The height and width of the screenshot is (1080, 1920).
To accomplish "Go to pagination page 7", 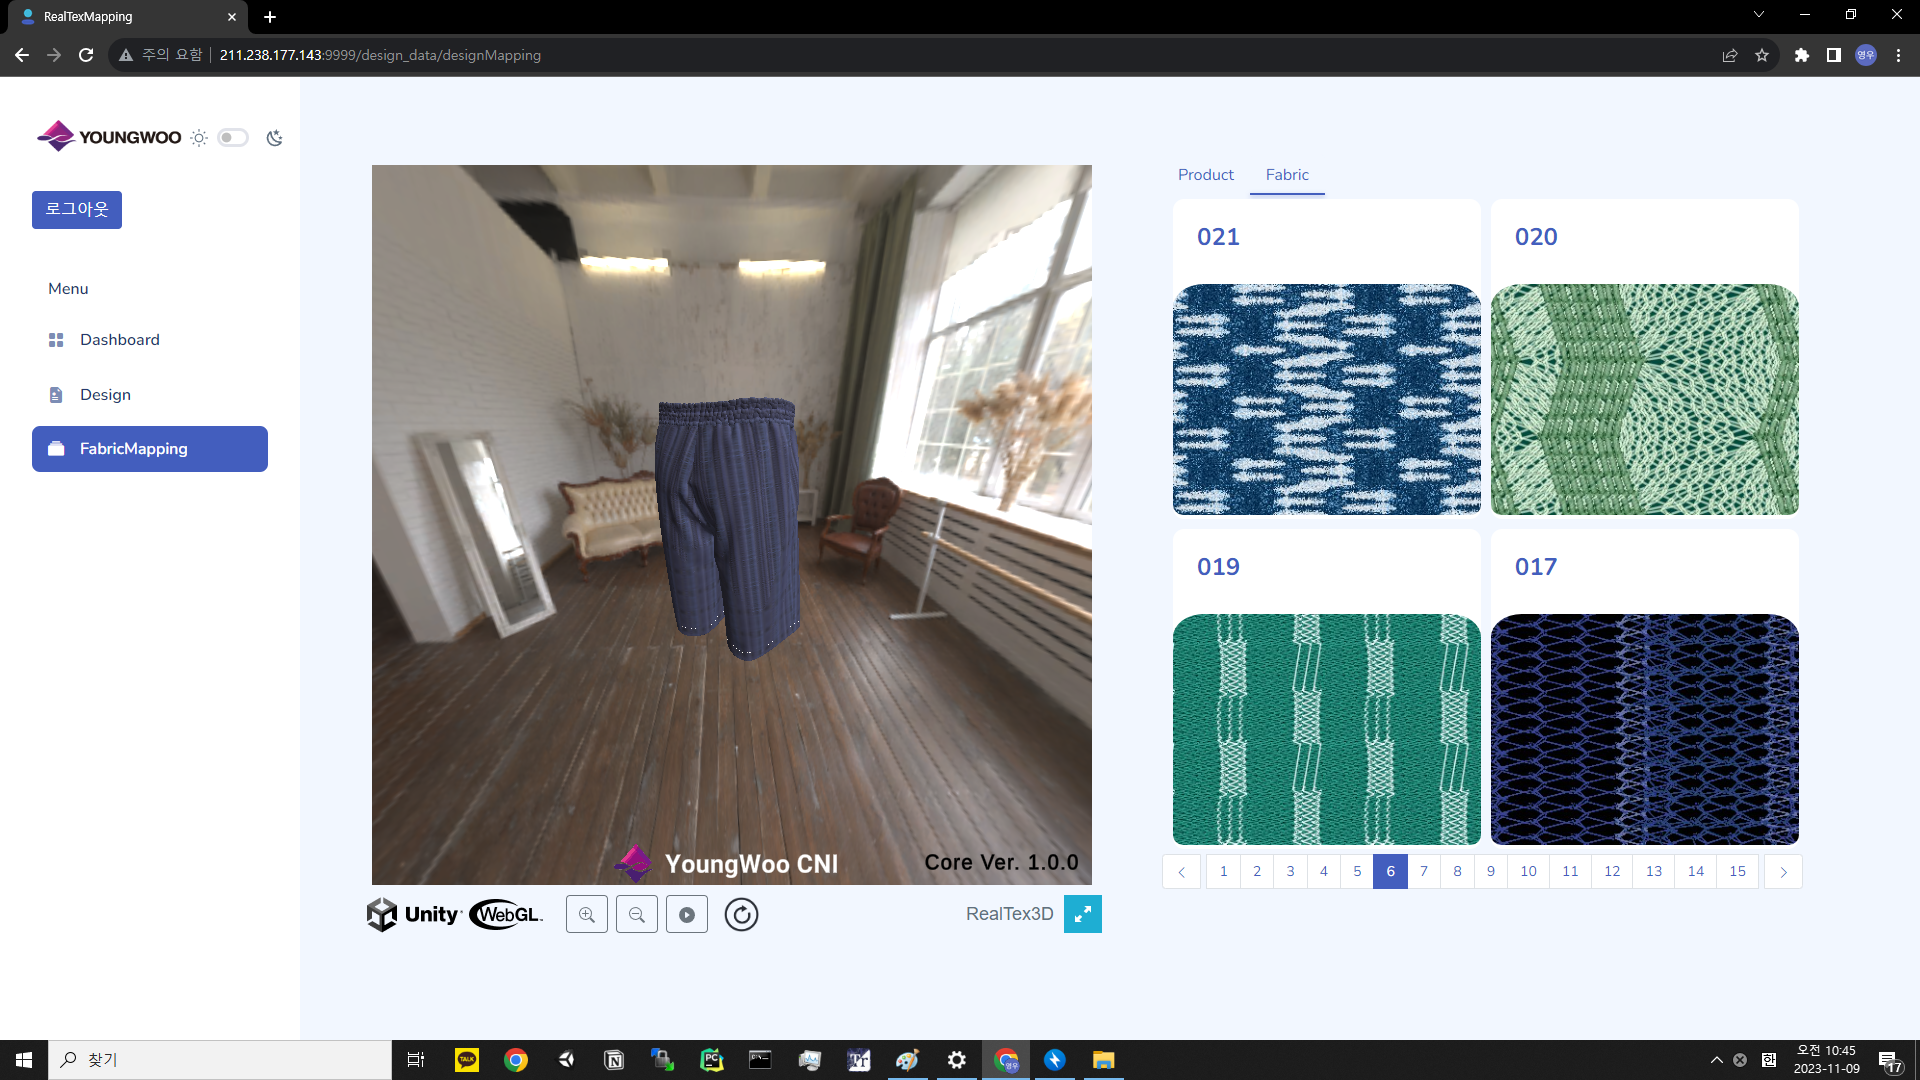I will pos(1424,871).
